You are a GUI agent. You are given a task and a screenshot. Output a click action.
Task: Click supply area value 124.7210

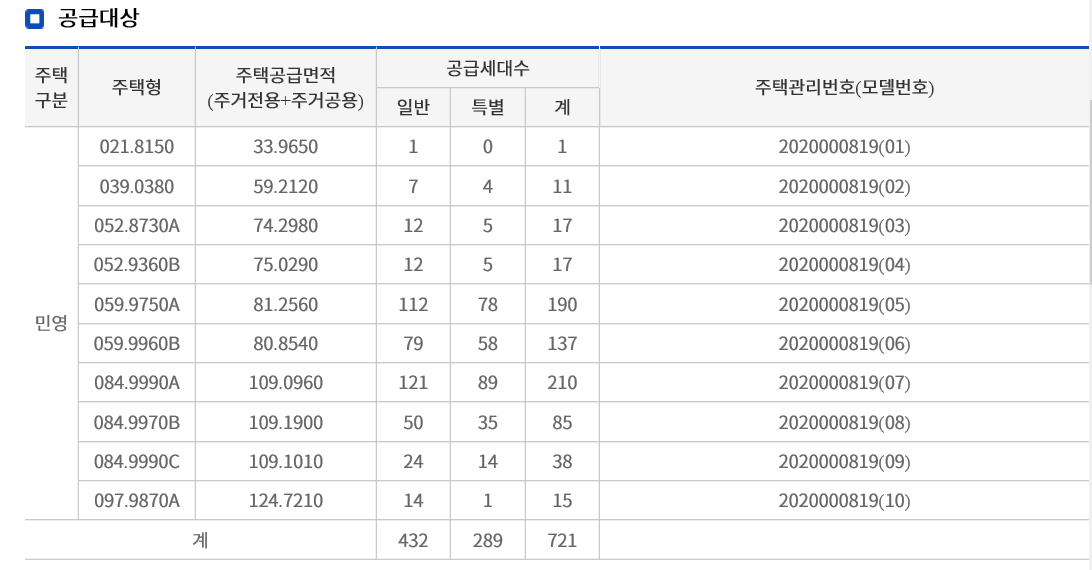point(286,500)
